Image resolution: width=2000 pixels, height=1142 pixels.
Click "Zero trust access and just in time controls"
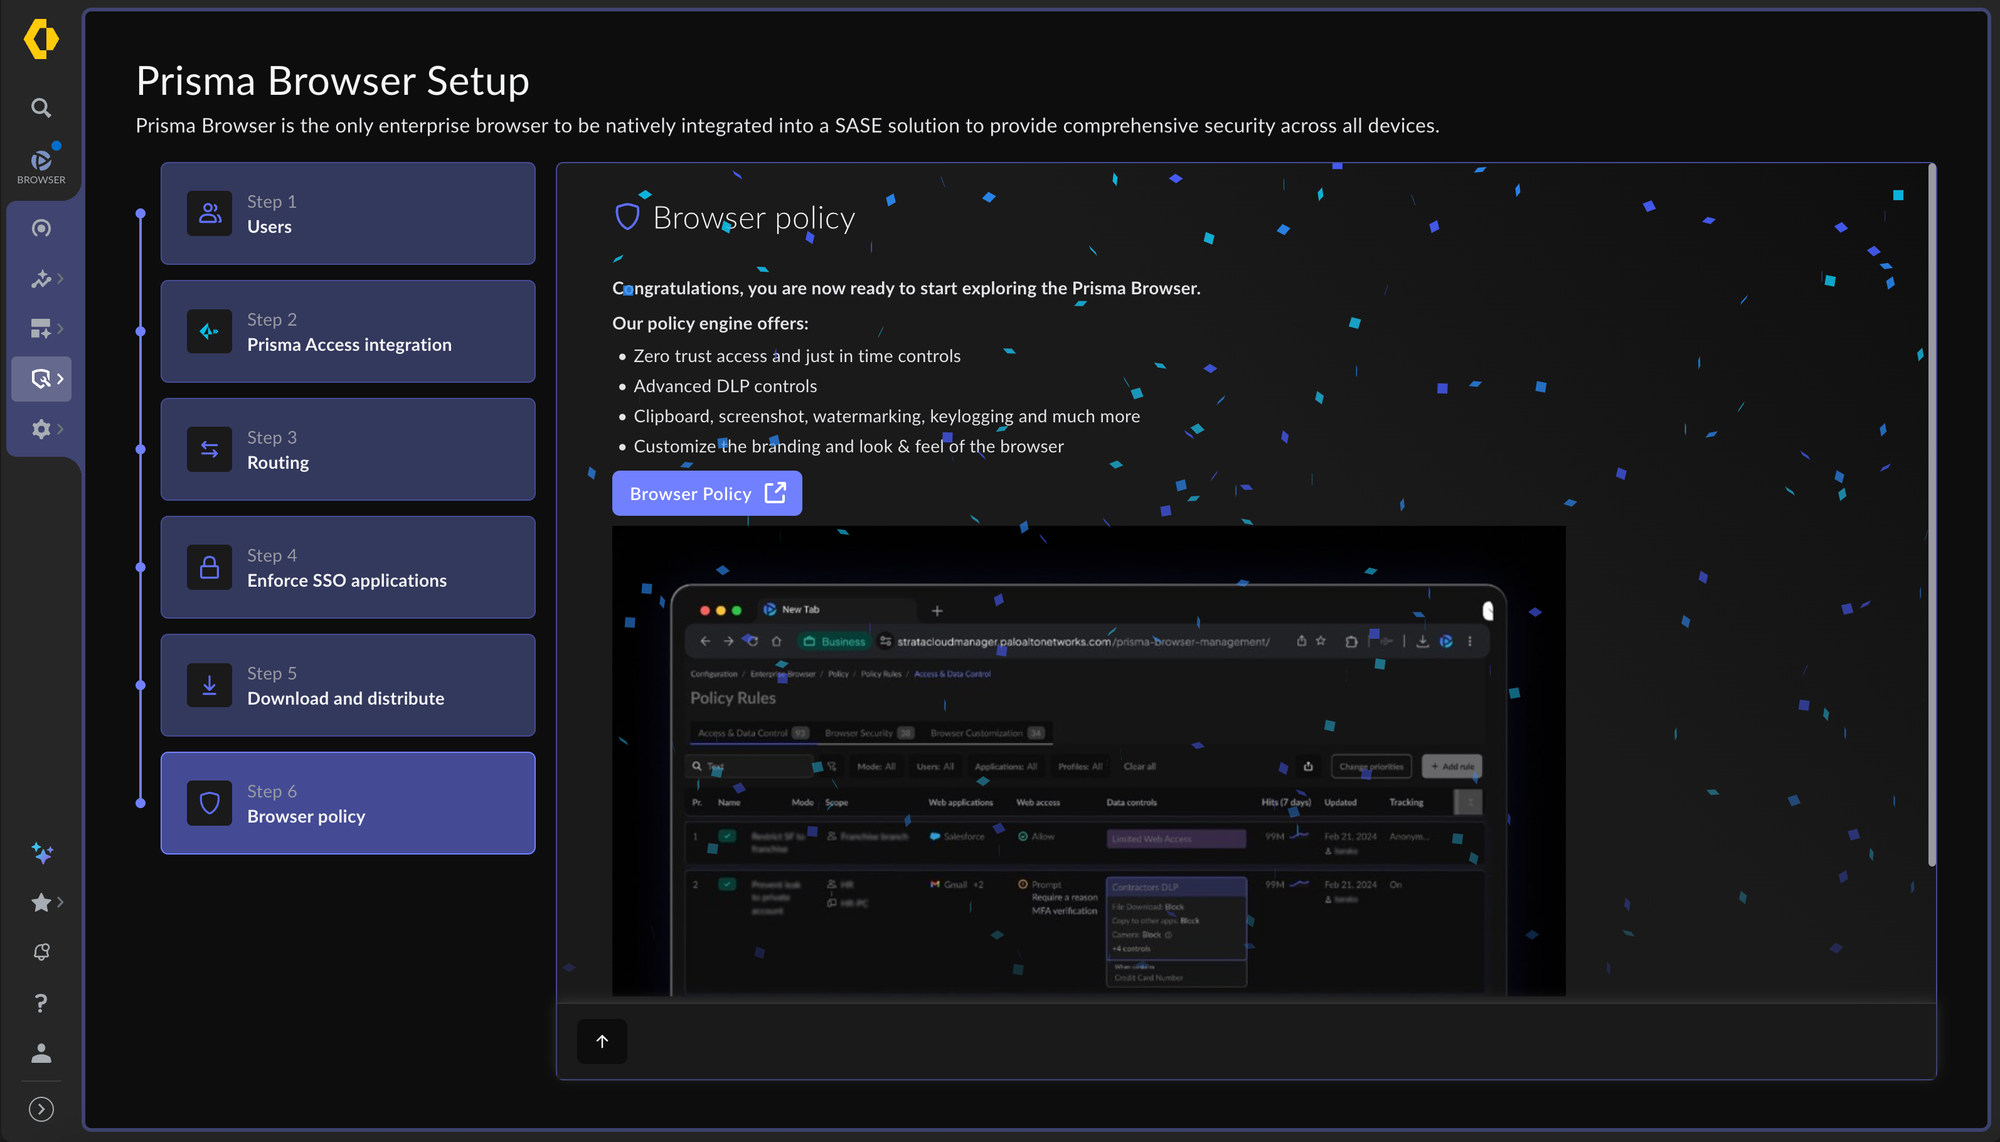coord(797,356)
